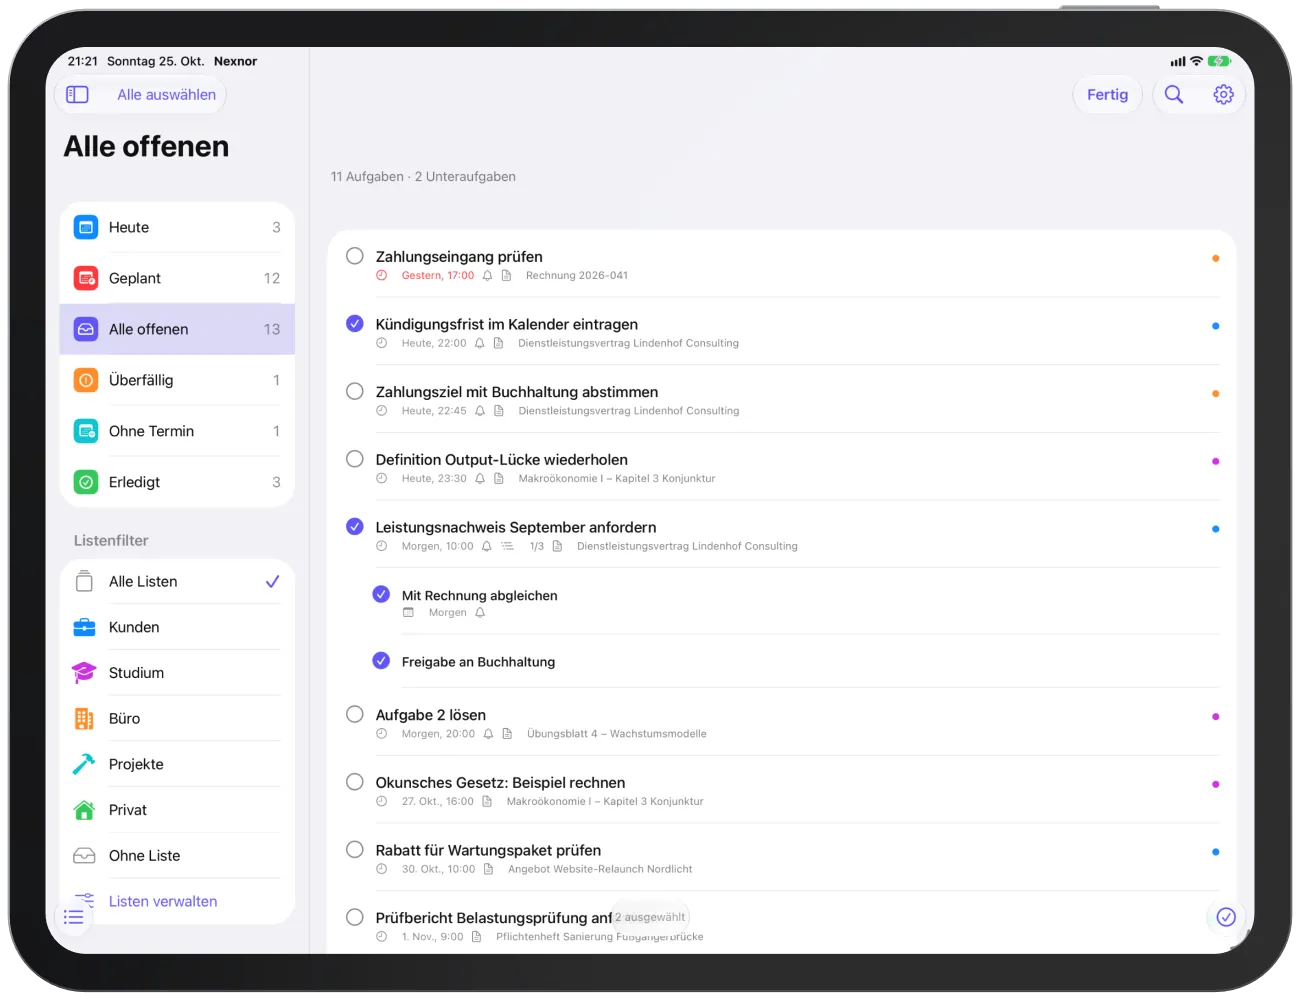The width and height of the screenshot is (1300, 998).
Task: Click the Studium graduation cap icon
Action: (85, 674)
